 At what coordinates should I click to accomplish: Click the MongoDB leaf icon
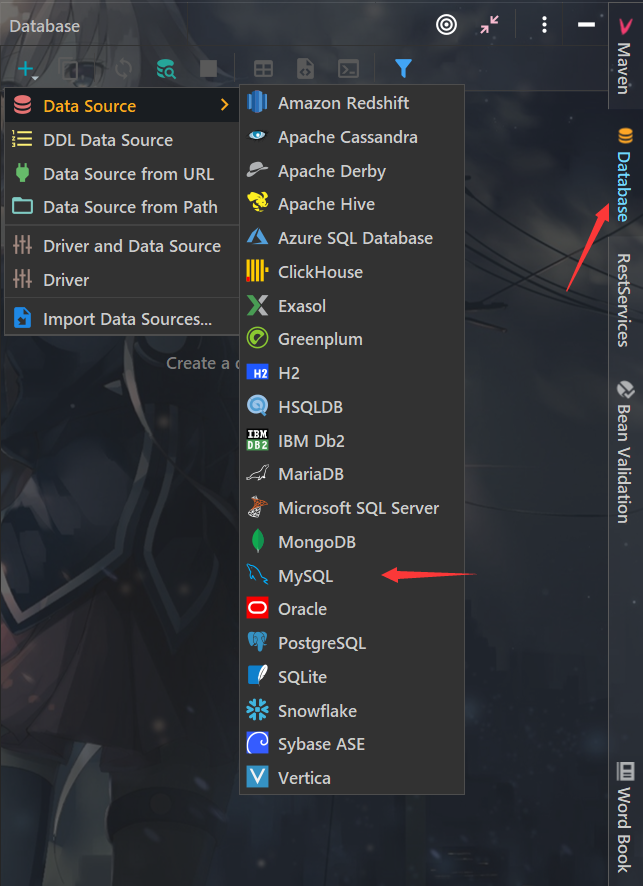click(x=258, y=541)
